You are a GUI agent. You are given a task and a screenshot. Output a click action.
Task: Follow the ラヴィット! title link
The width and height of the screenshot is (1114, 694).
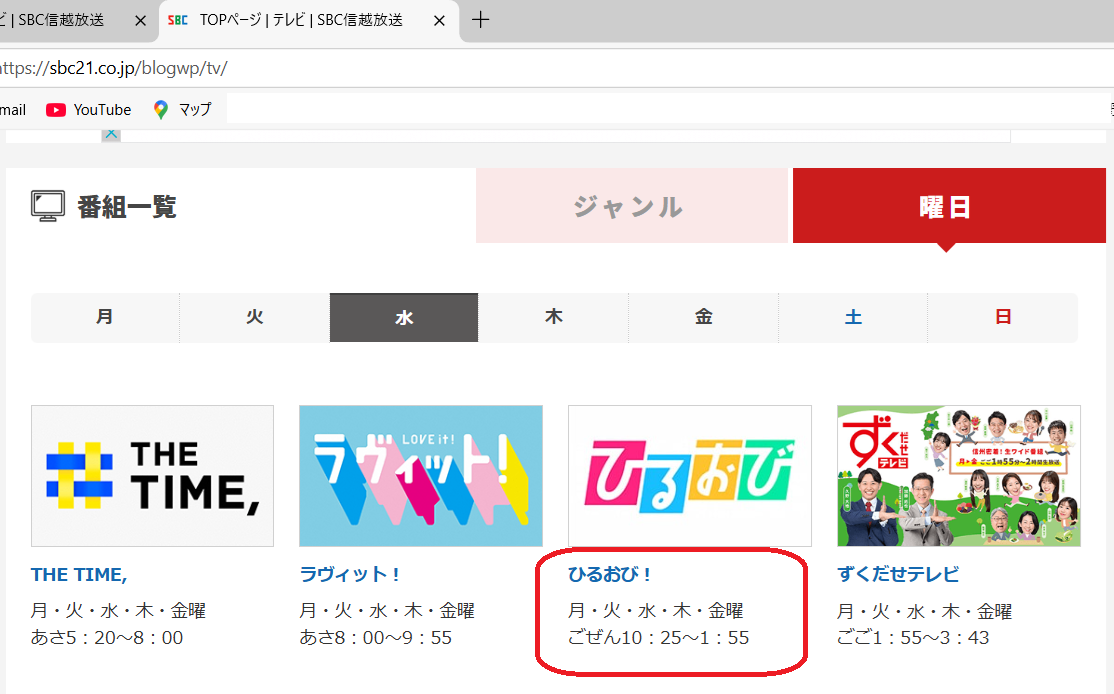coord(350,574)
